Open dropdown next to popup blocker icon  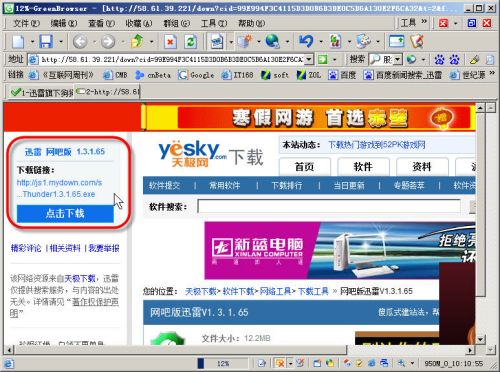pos(290,363)
